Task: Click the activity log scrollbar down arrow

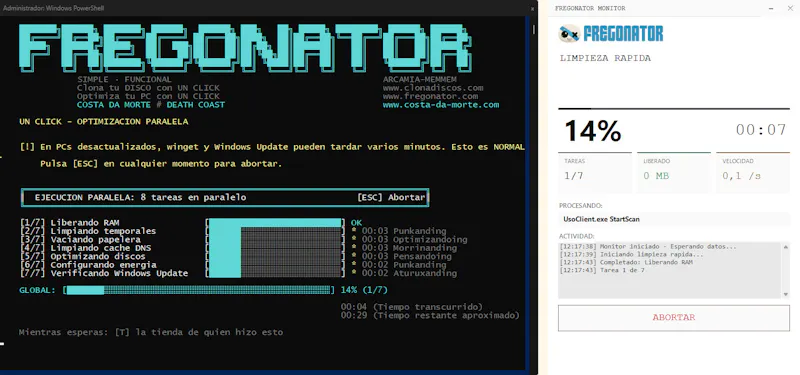Action: tap(786, 294)
